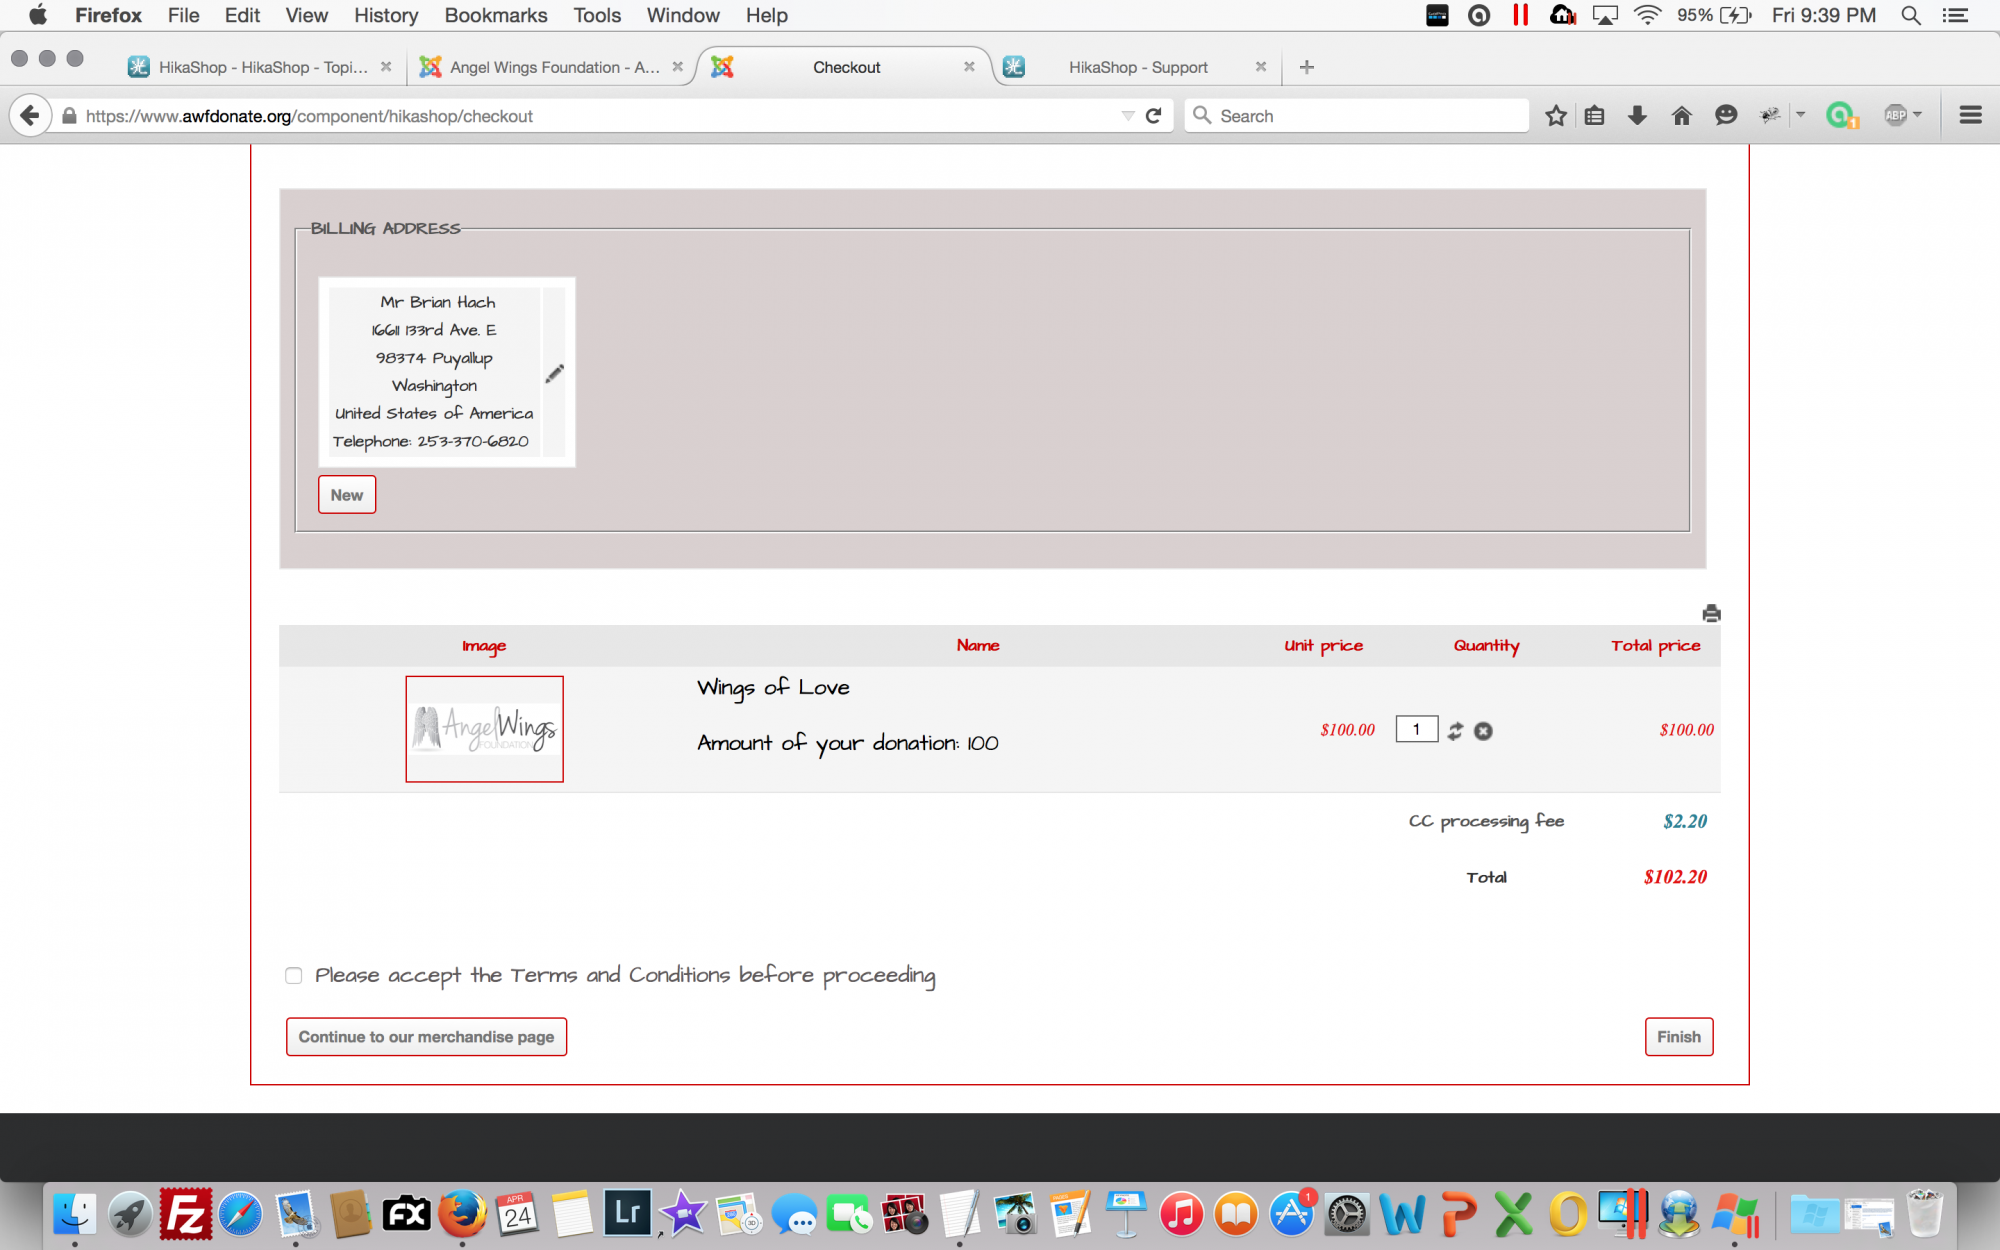Image resolution: width=2000 pixels, height=1250 pixels.
Task: Click the printer icon above the cart
Action: [1711, 613]
